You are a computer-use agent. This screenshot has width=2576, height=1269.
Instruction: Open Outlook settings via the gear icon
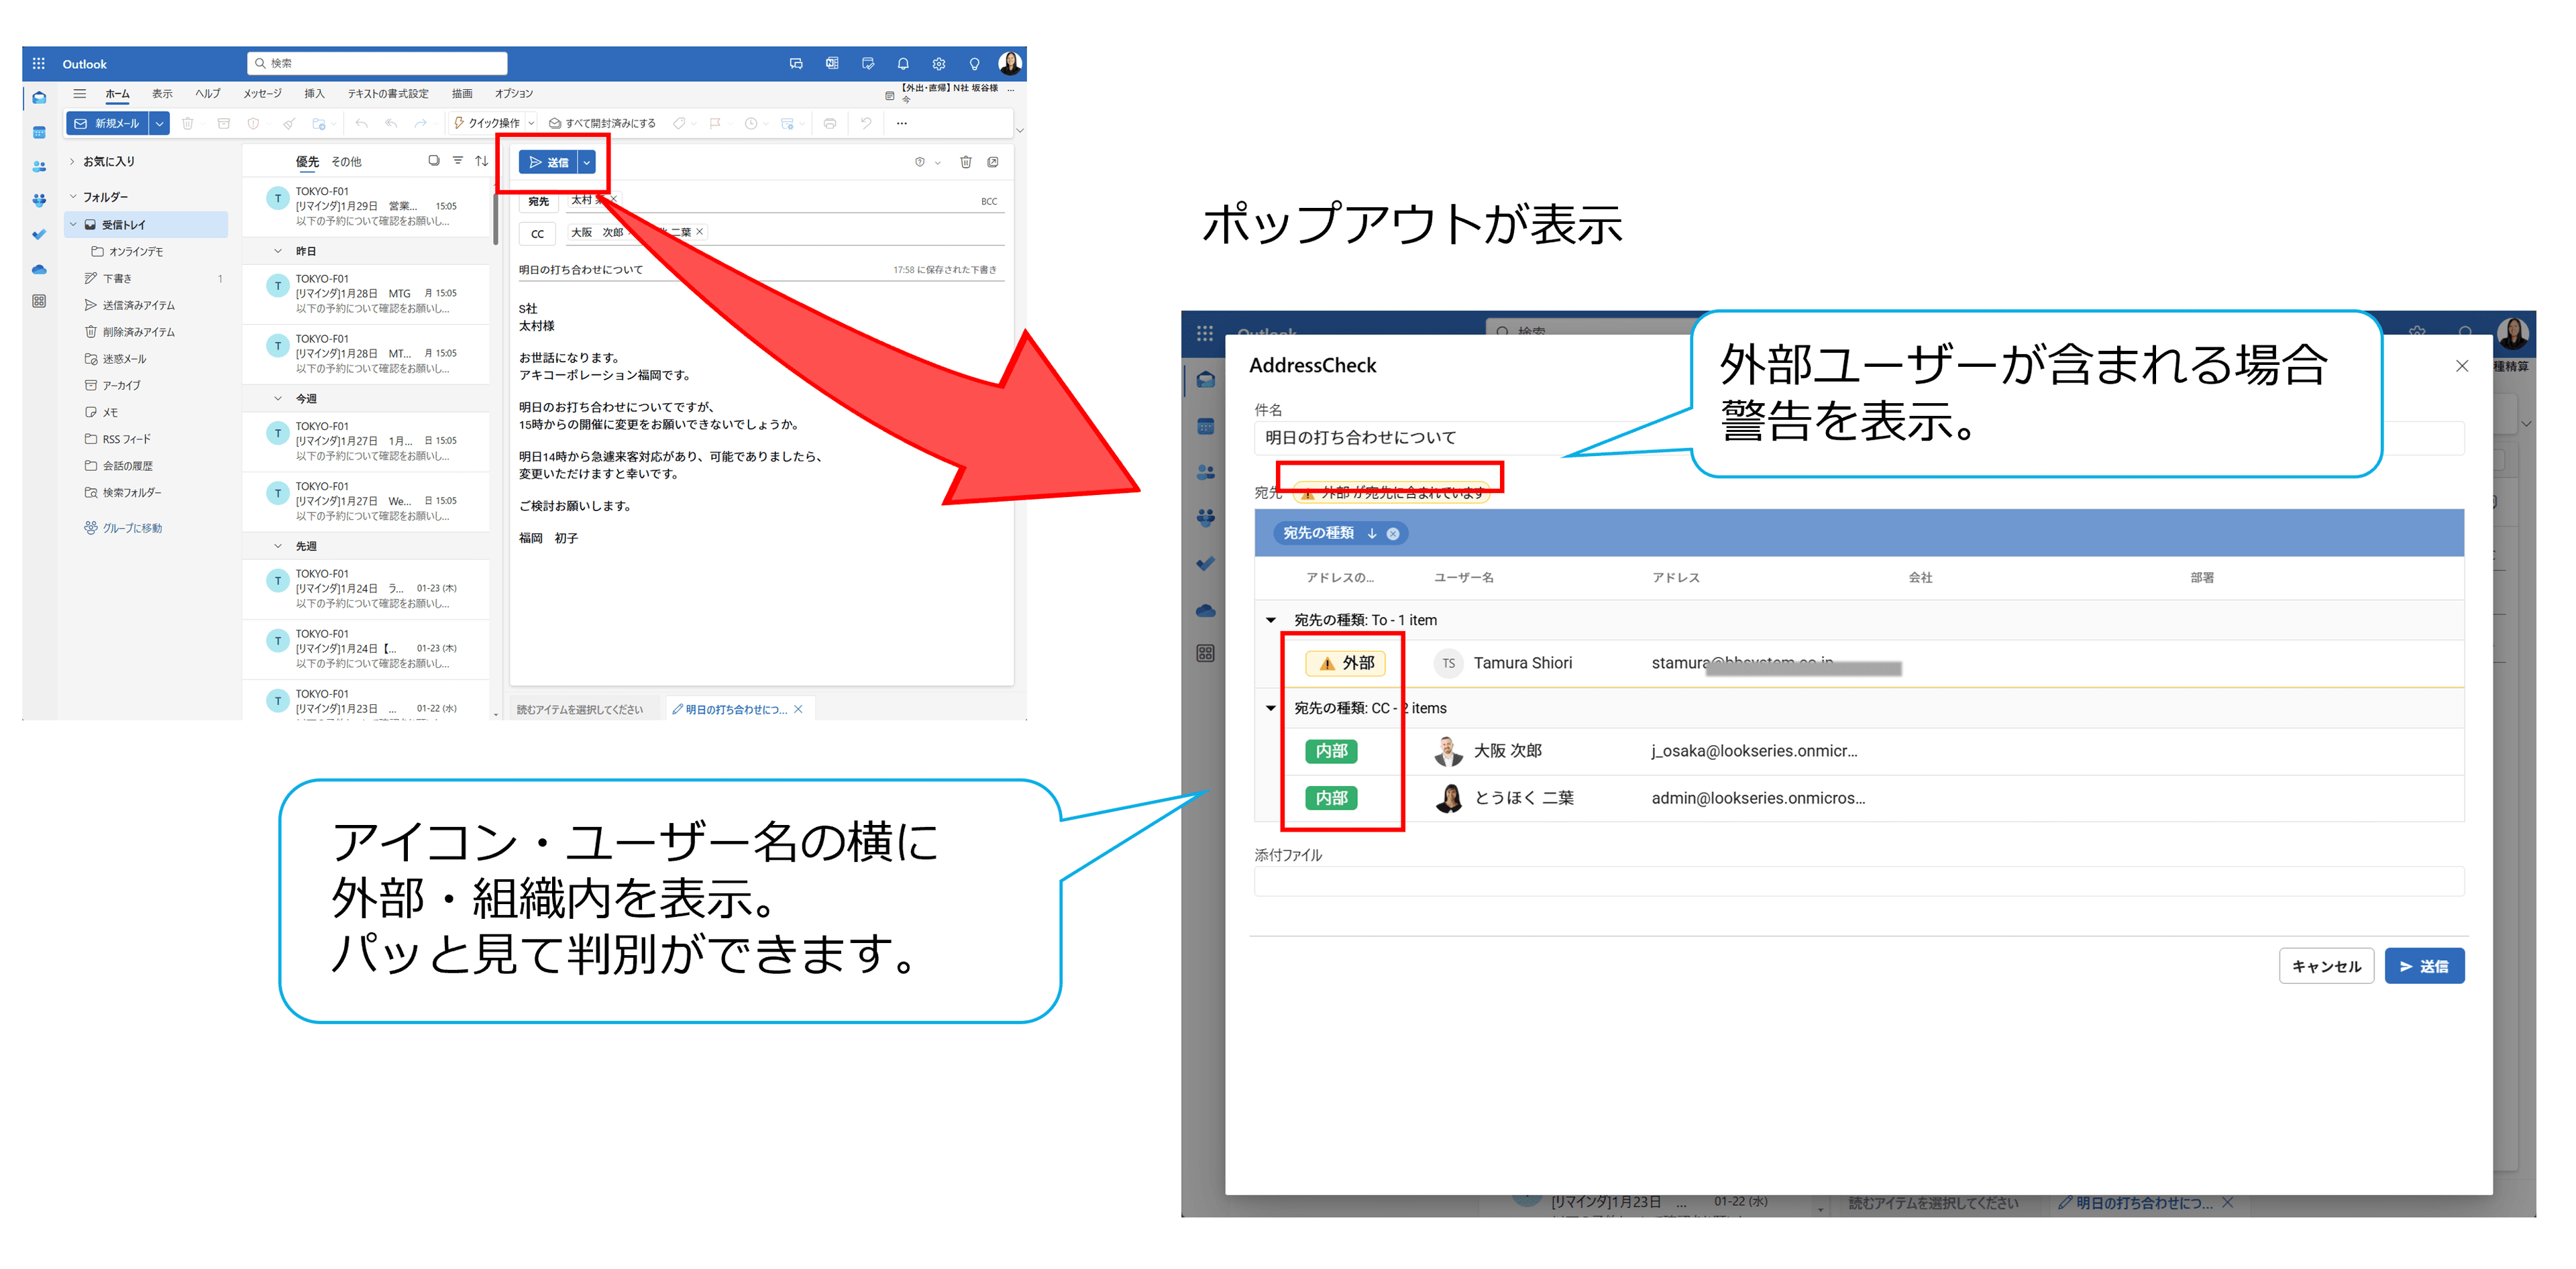(938, 63)
